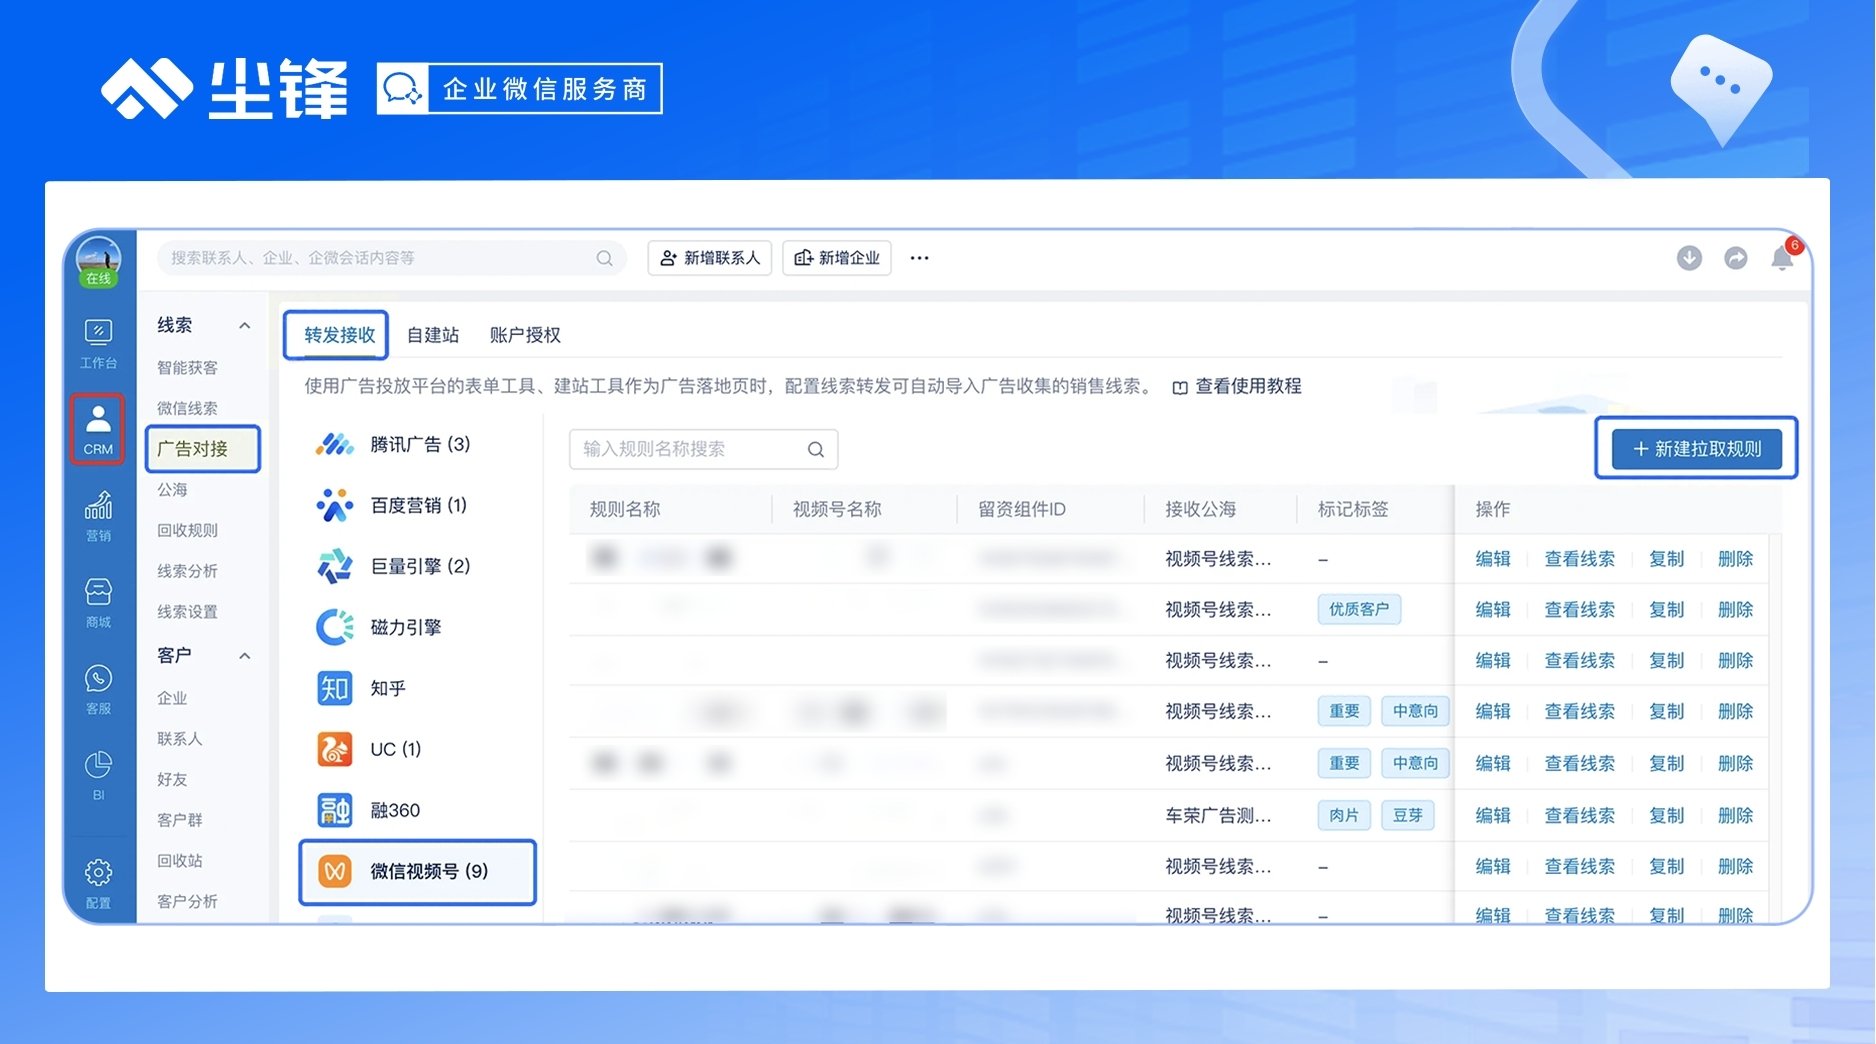Click the download arrow icon in top bar
The height and width of the screenshot is (1044, 1876).
[x=1689, y=258]
